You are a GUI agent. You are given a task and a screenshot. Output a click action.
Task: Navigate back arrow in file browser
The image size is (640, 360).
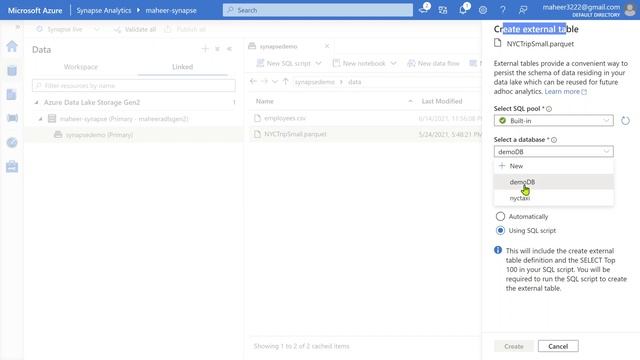[x=253, y=82]
